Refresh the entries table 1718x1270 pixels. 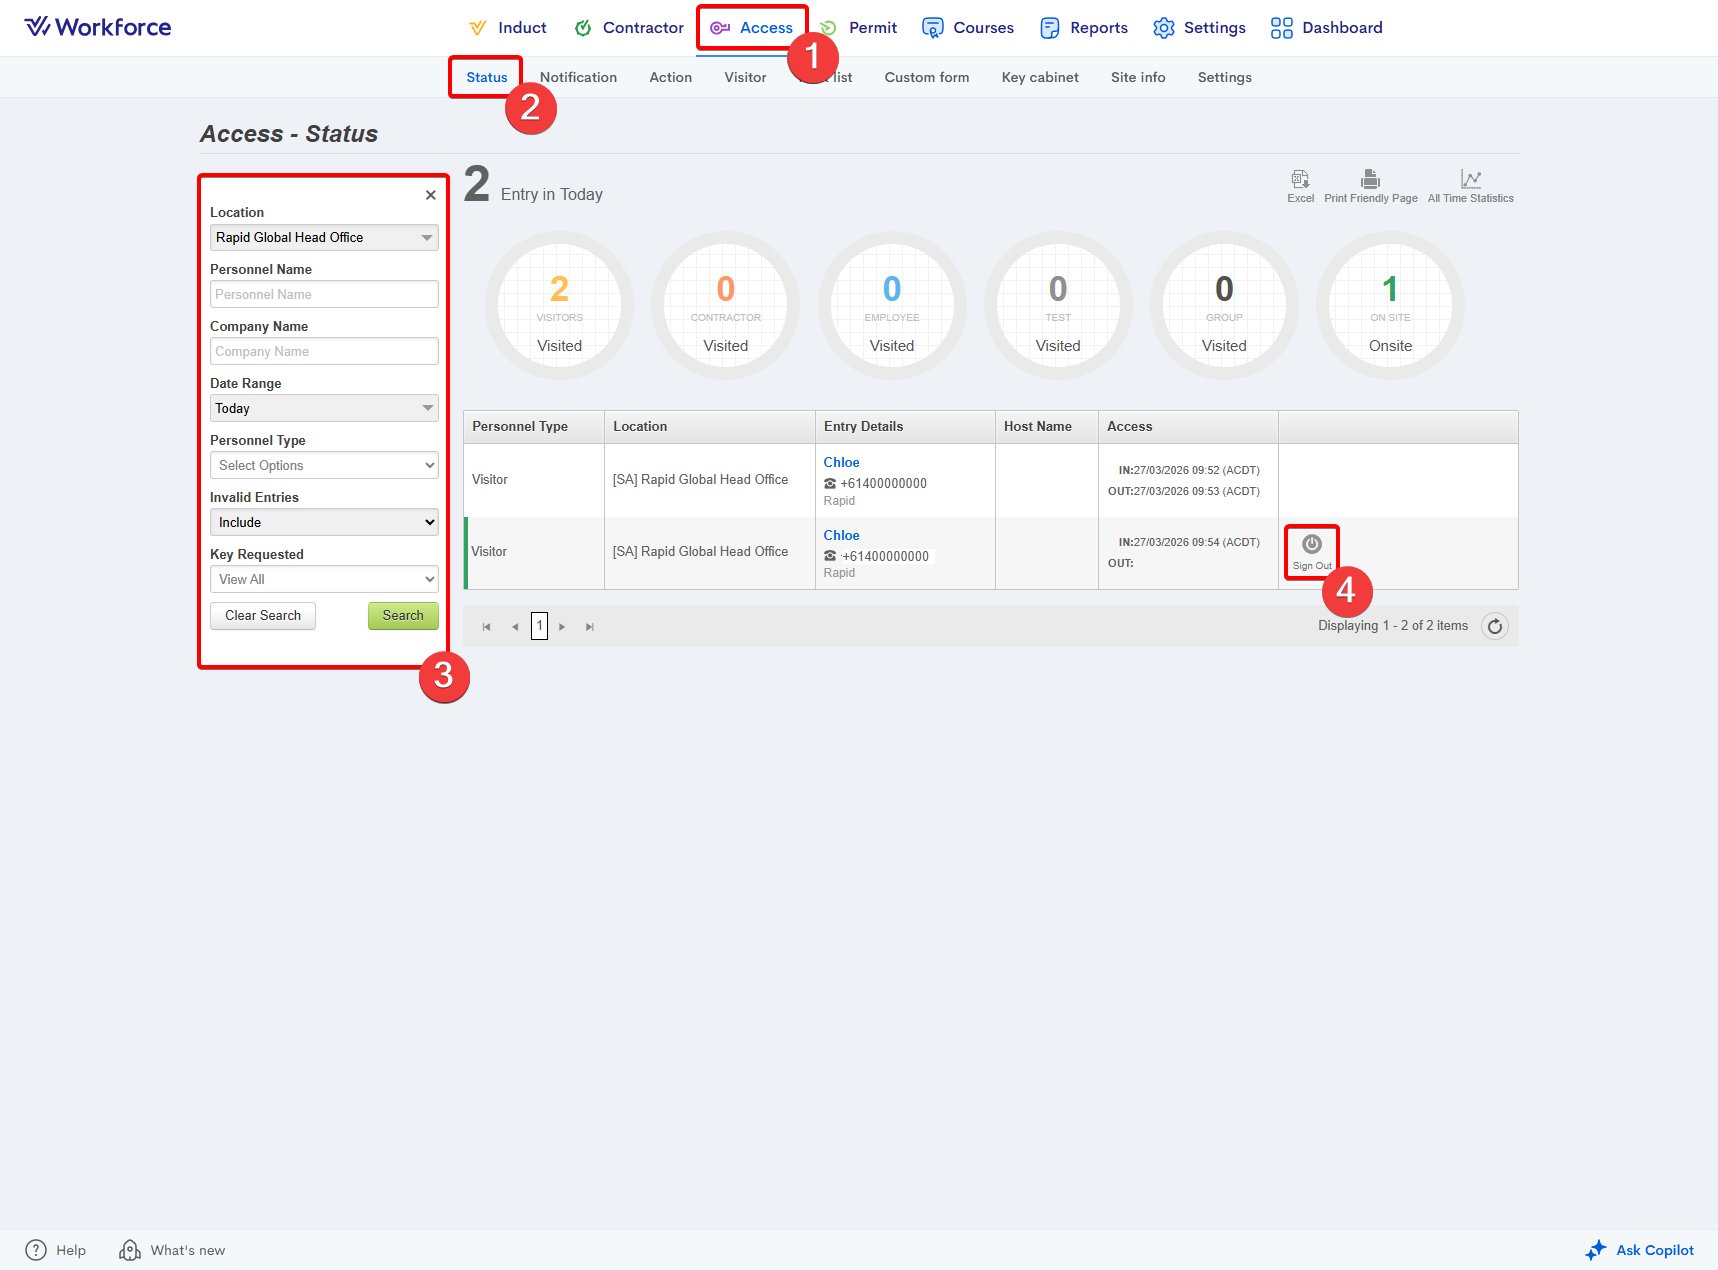coord(1494,627)
